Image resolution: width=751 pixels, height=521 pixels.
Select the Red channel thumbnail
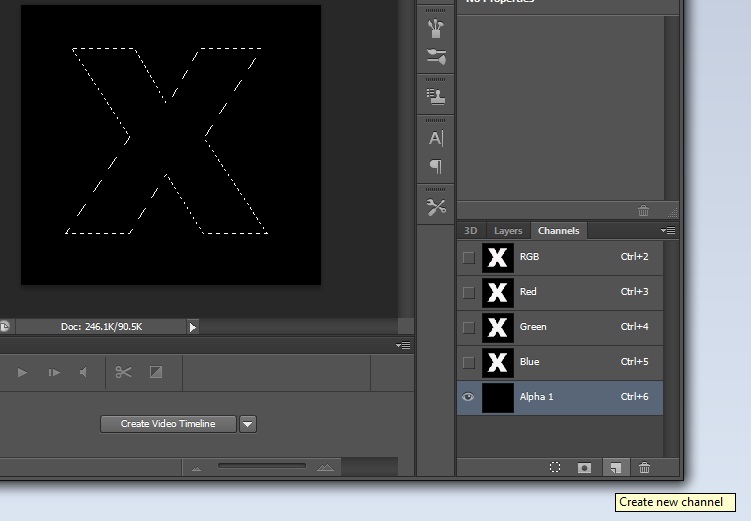pyautogui.click(x=498, y=293)
